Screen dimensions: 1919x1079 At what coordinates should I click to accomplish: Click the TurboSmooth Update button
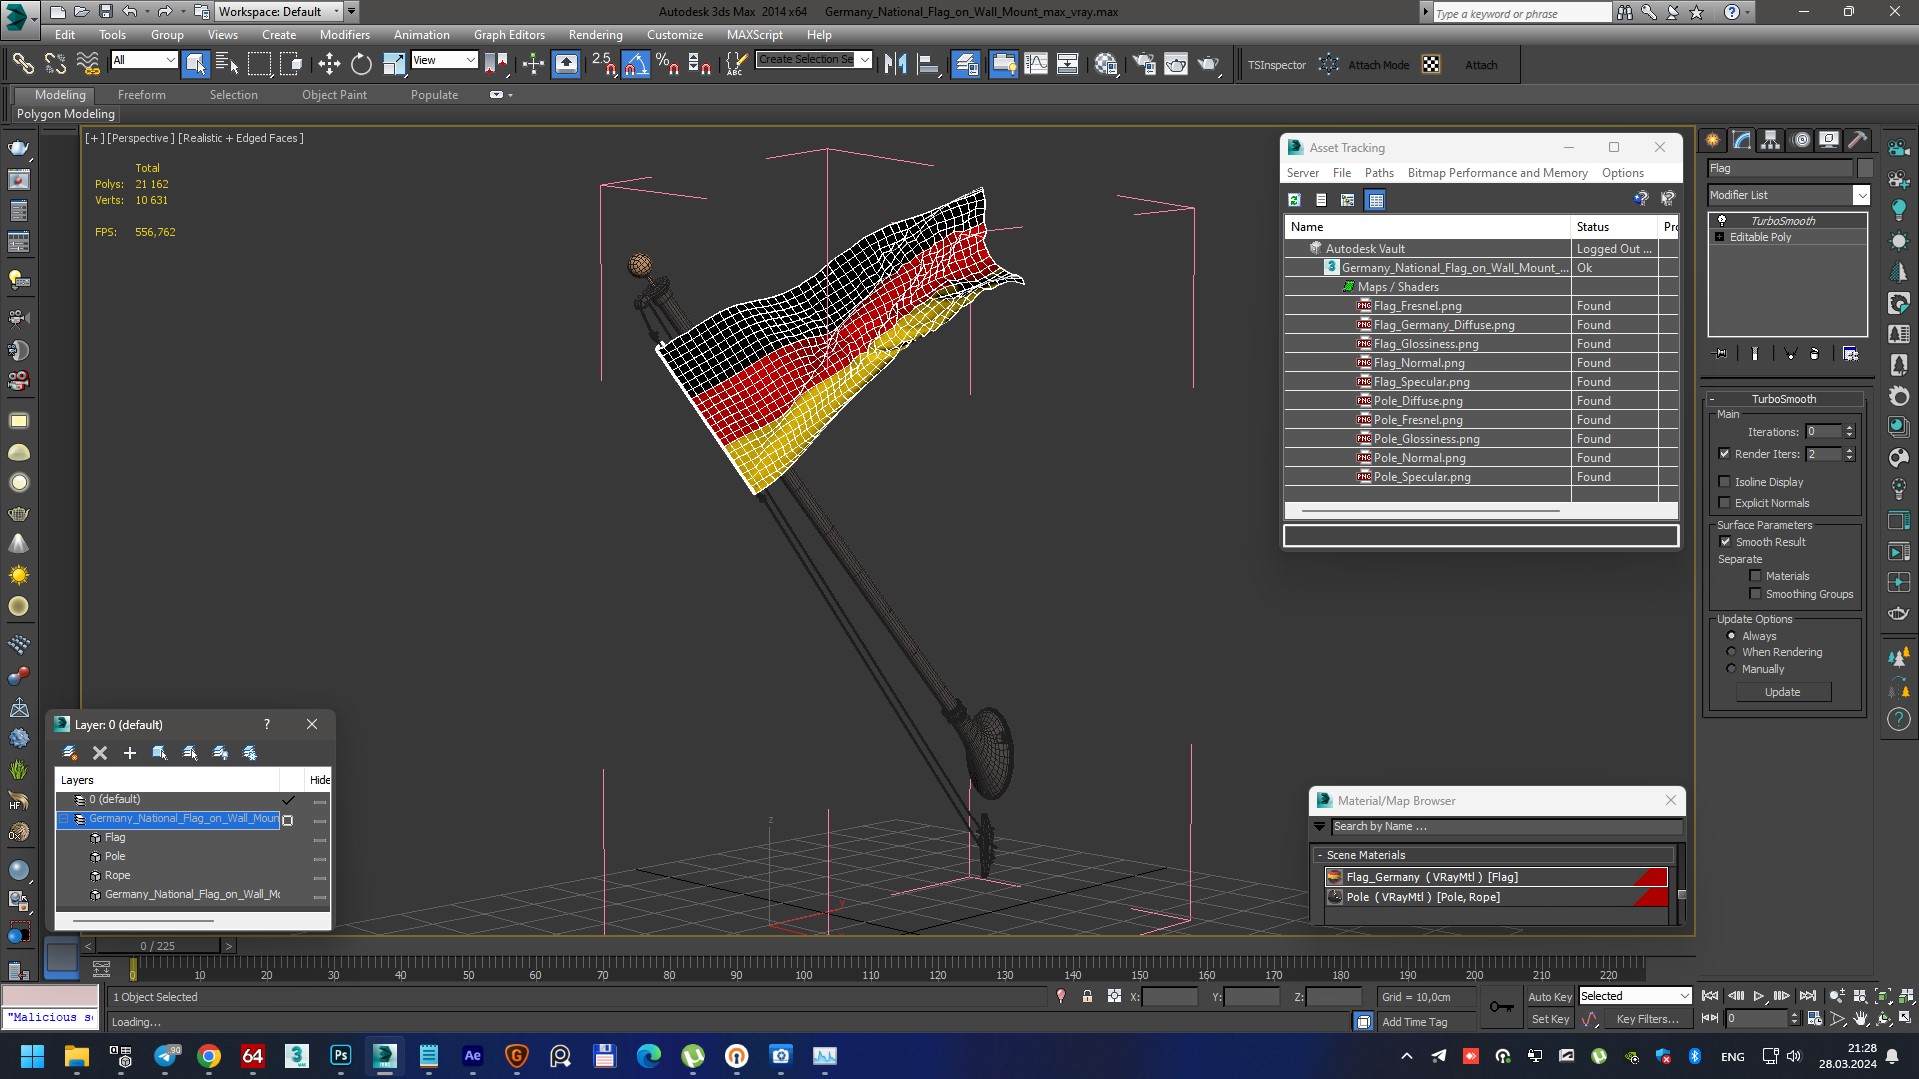pyautogui.click(x=1782, y=692)
